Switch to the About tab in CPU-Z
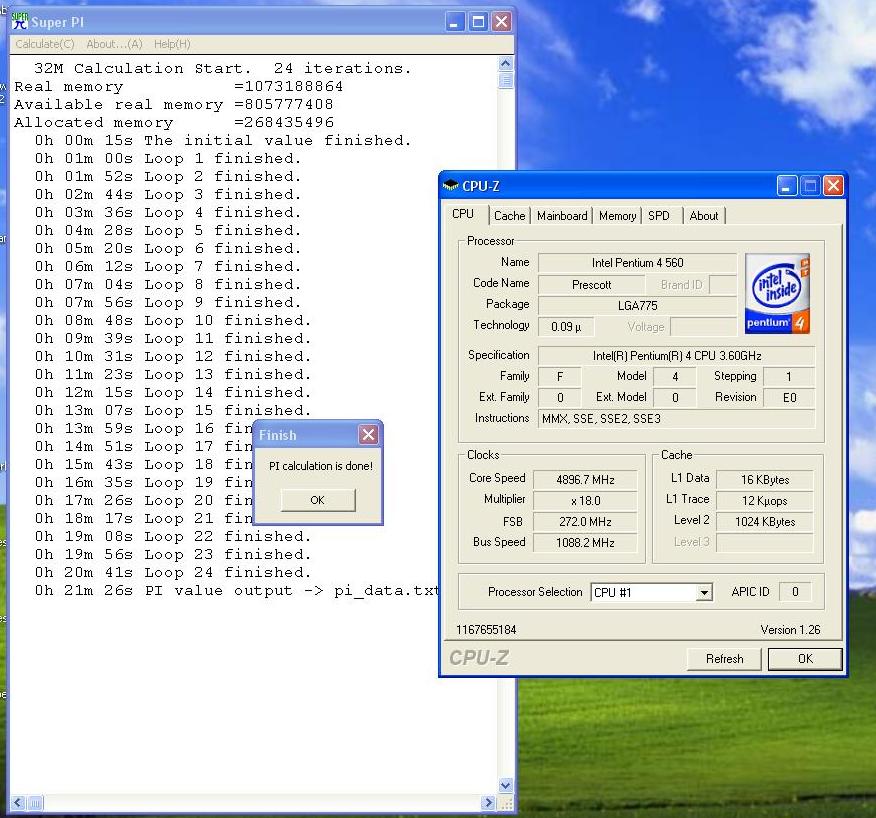This screenshot has width=876, height=818. point(704,216)
